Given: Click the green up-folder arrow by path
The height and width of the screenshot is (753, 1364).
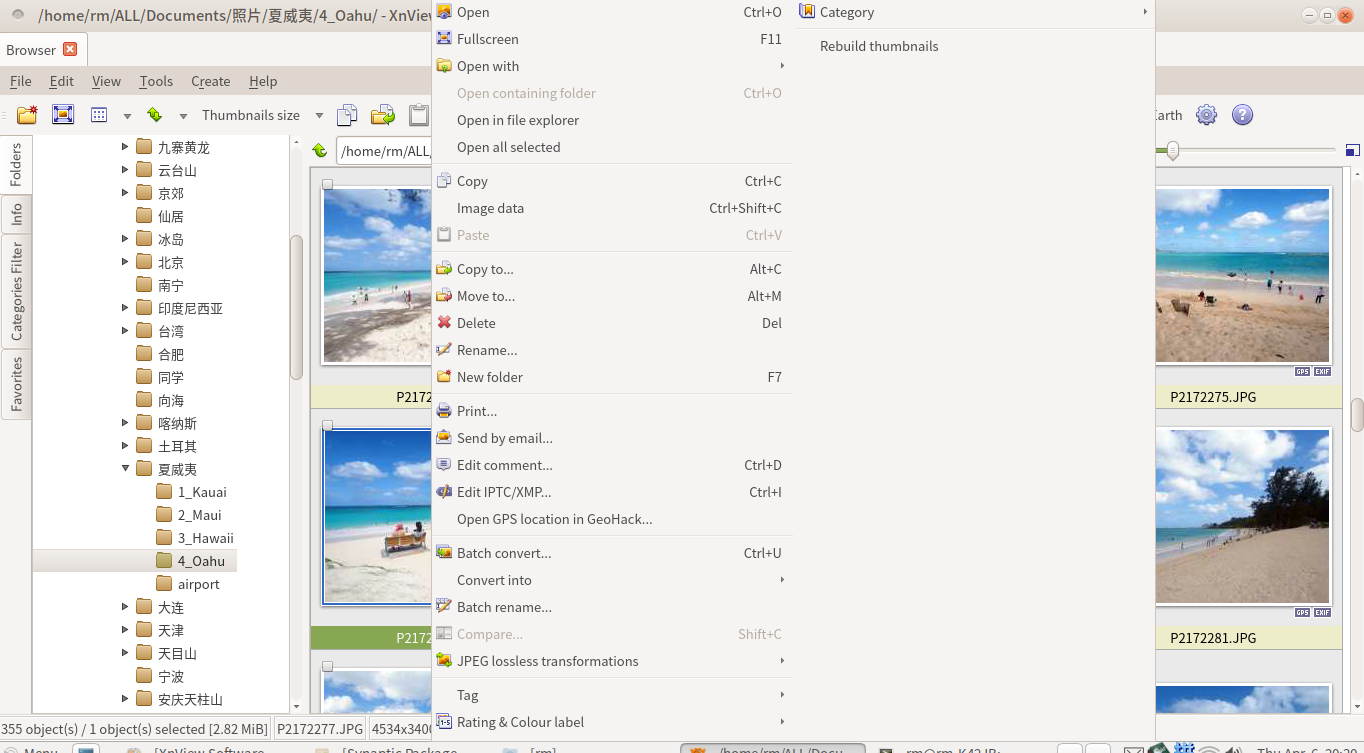Looking at the screenshot, I should [319, 151].
